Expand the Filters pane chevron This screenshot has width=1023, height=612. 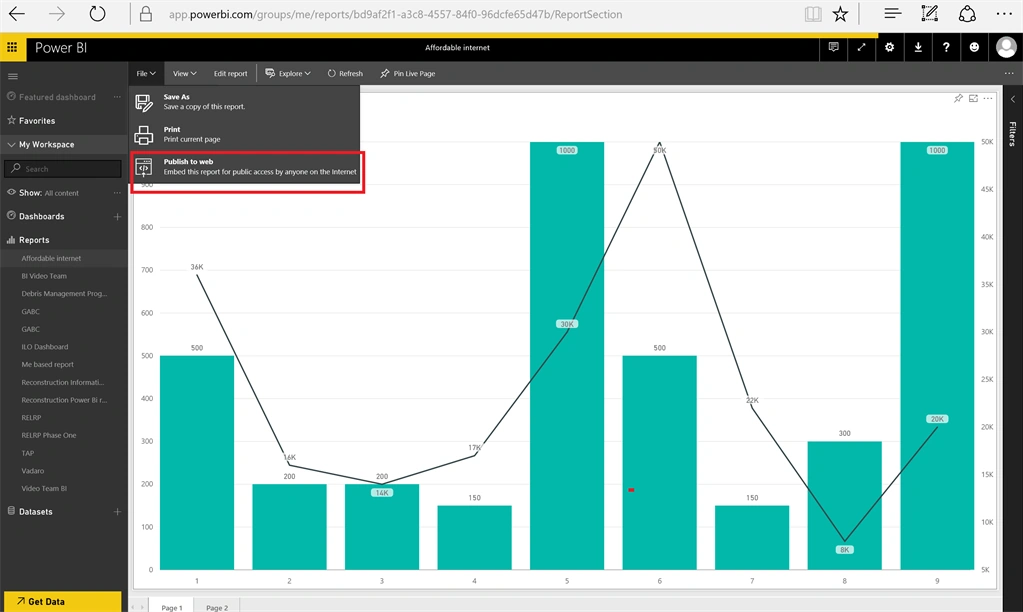[x=1013, y=99]
